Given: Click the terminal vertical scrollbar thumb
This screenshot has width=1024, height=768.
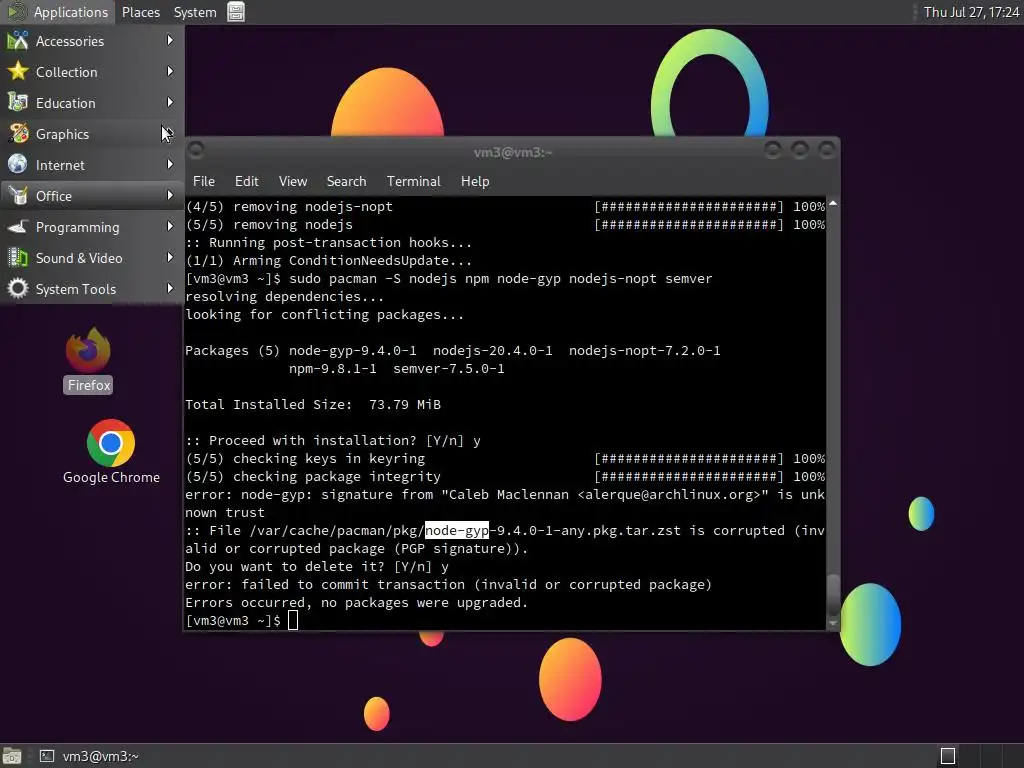Looking at the screenshot, I should [x=833, y=594].
